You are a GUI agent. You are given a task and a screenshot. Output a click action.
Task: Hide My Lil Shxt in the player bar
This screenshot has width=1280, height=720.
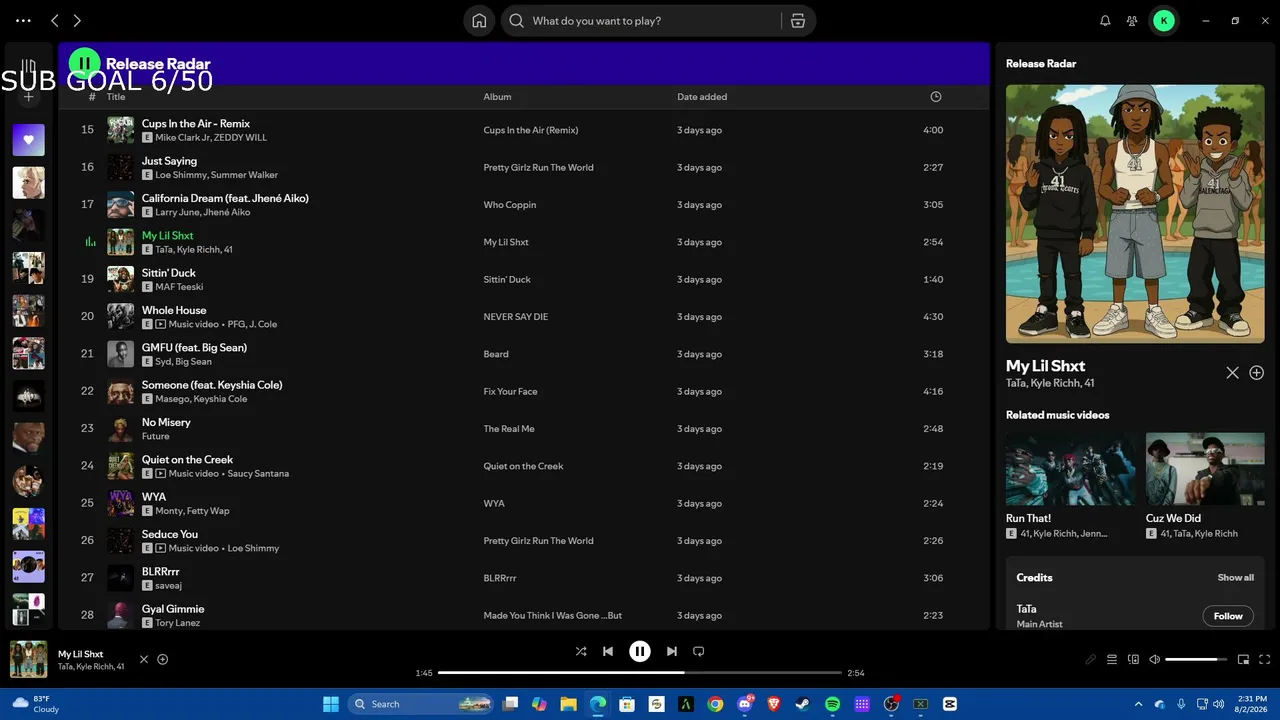144,659
